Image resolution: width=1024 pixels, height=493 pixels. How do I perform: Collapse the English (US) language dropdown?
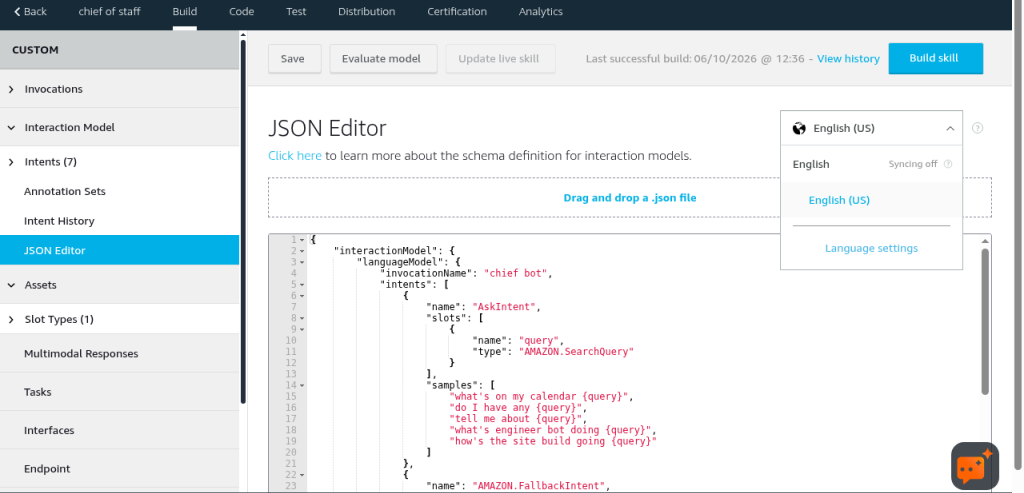click(x=950, y=129)
